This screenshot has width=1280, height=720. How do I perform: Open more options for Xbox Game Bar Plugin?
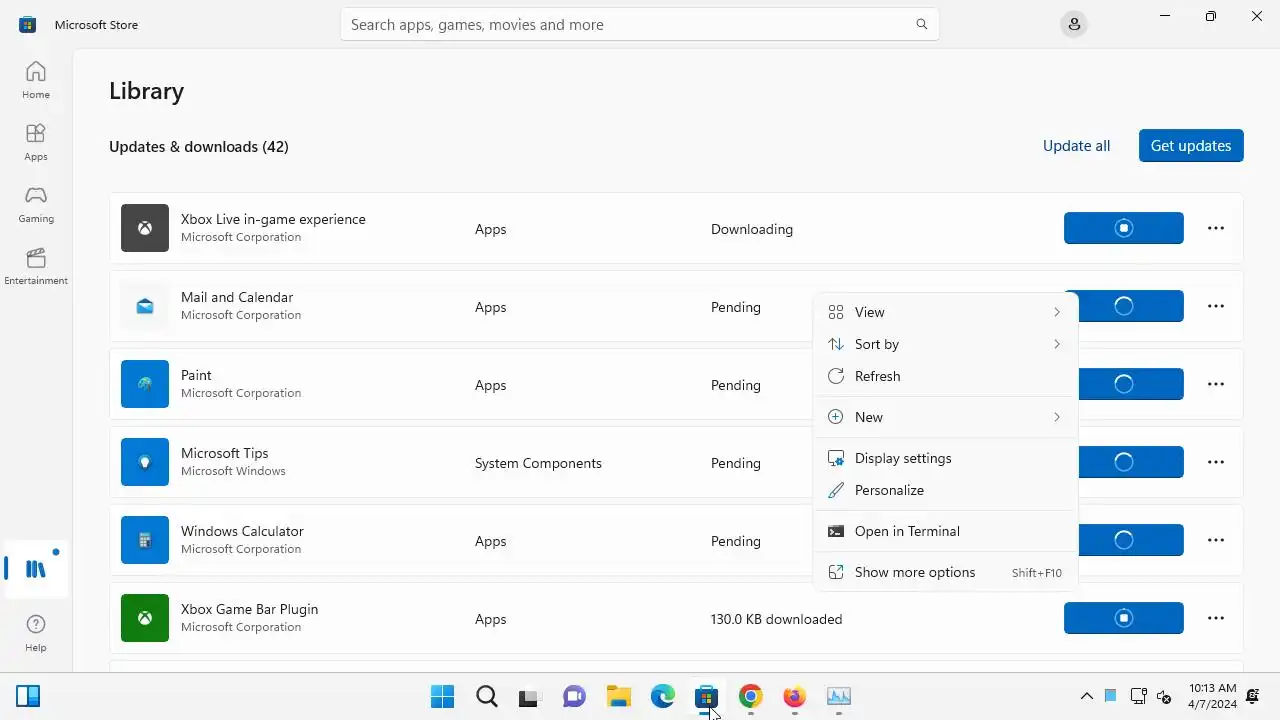pos(1216,618)
